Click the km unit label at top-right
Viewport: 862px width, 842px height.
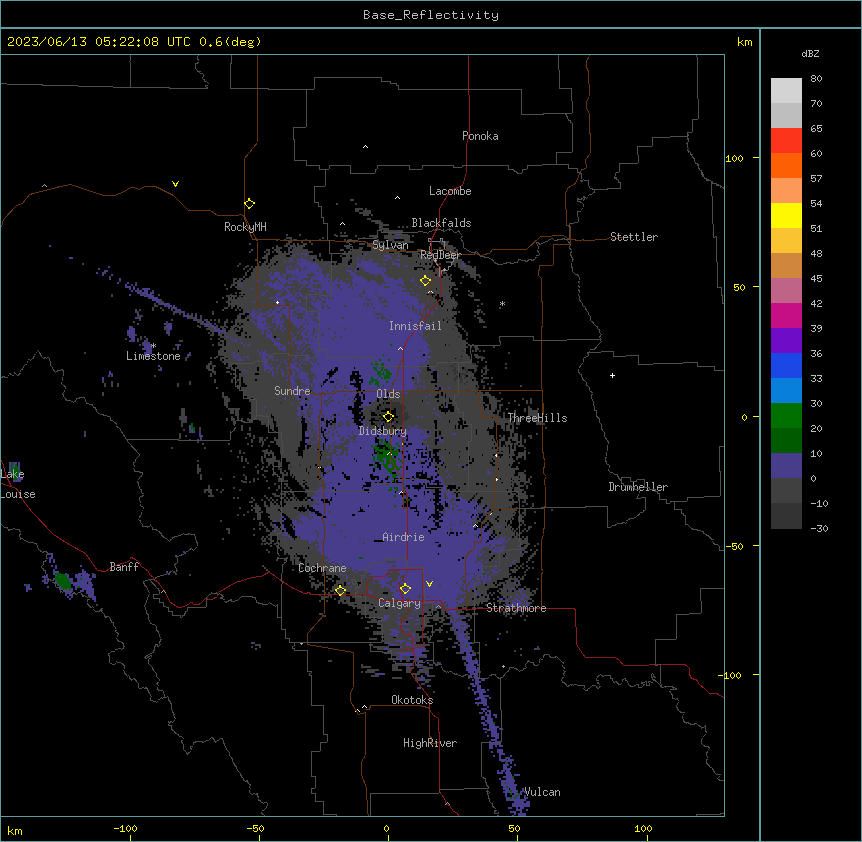[744, 42]
